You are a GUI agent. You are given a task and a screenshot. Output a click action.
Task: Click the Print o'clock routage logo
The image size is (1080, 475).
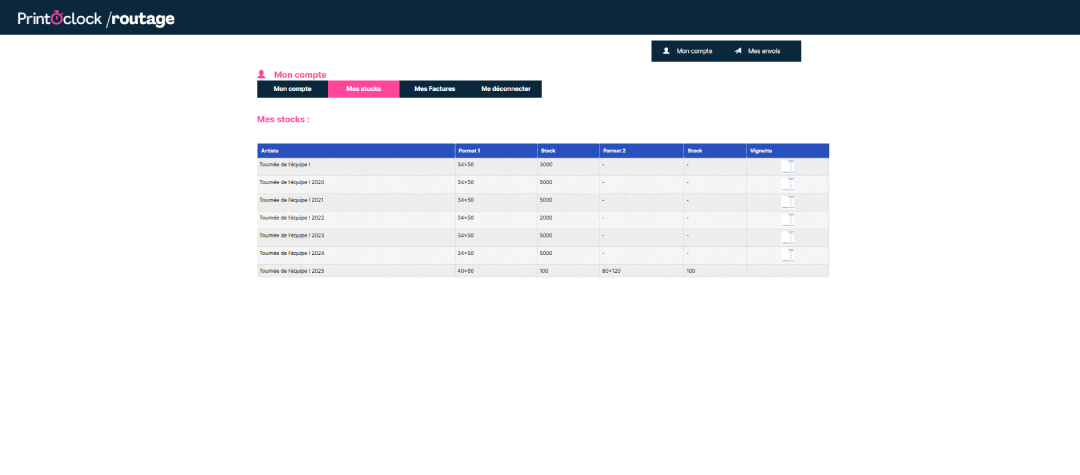click(96, 19)
